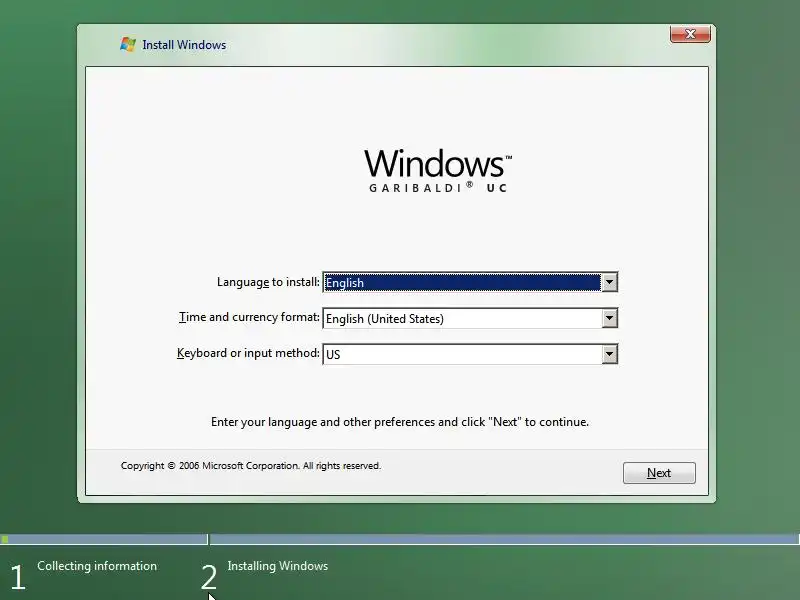Click the 'Installing Windows' step label
This screenshot has height=600, width=800.
click(x=278, y=566)
